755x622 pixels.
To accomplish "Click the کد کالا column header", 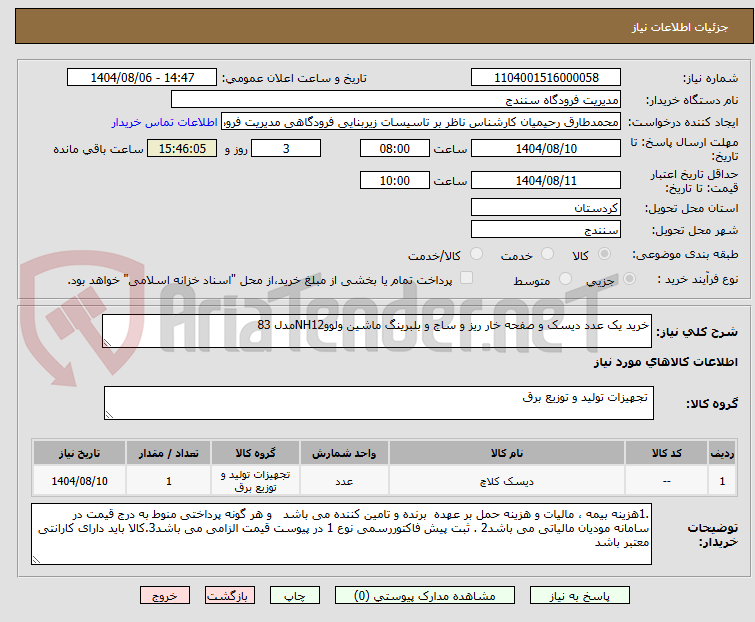I will click(666, 454).
